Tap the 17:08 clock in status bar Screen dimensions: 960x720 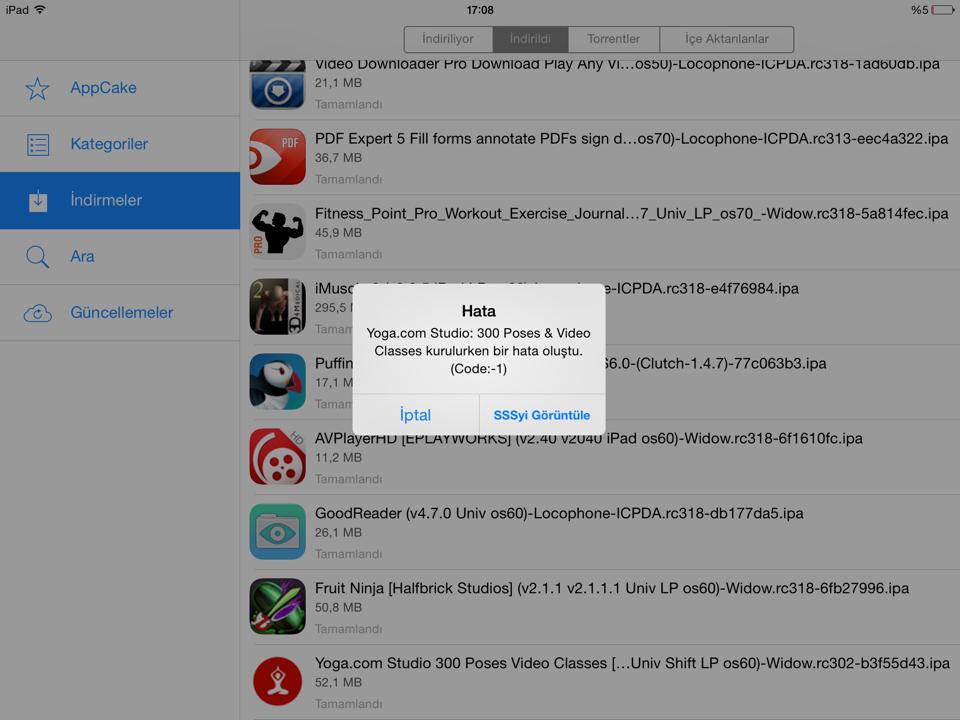[x=480, y=10]
